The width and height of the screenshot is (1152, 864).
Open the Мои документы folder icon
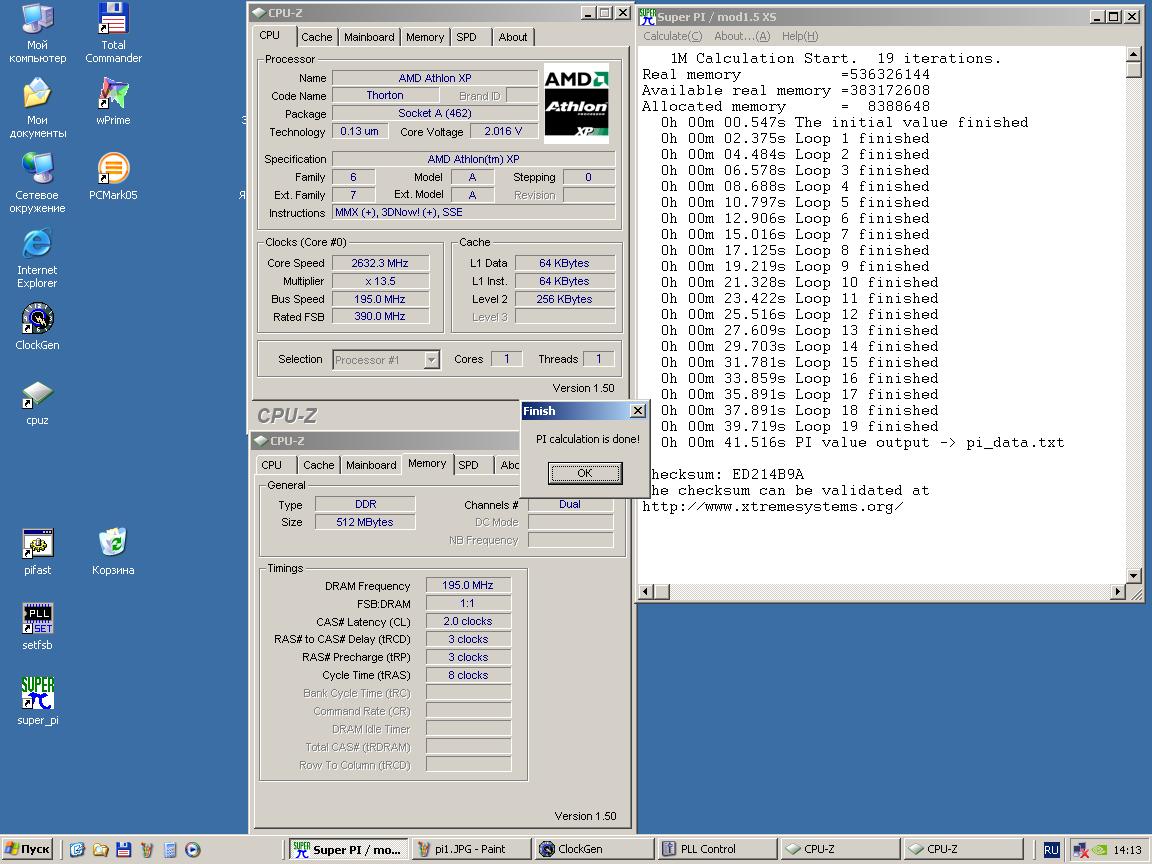point(37,109)
